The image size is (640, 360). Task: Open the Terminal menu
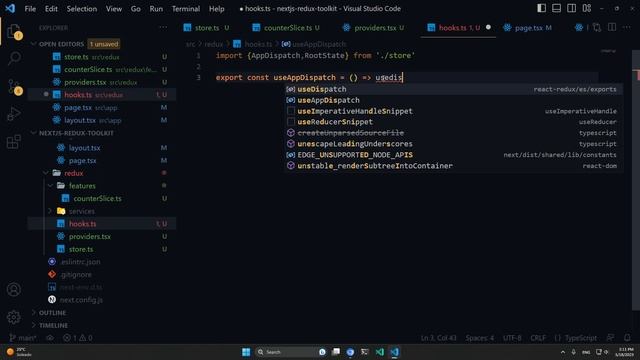click(186, 9)
